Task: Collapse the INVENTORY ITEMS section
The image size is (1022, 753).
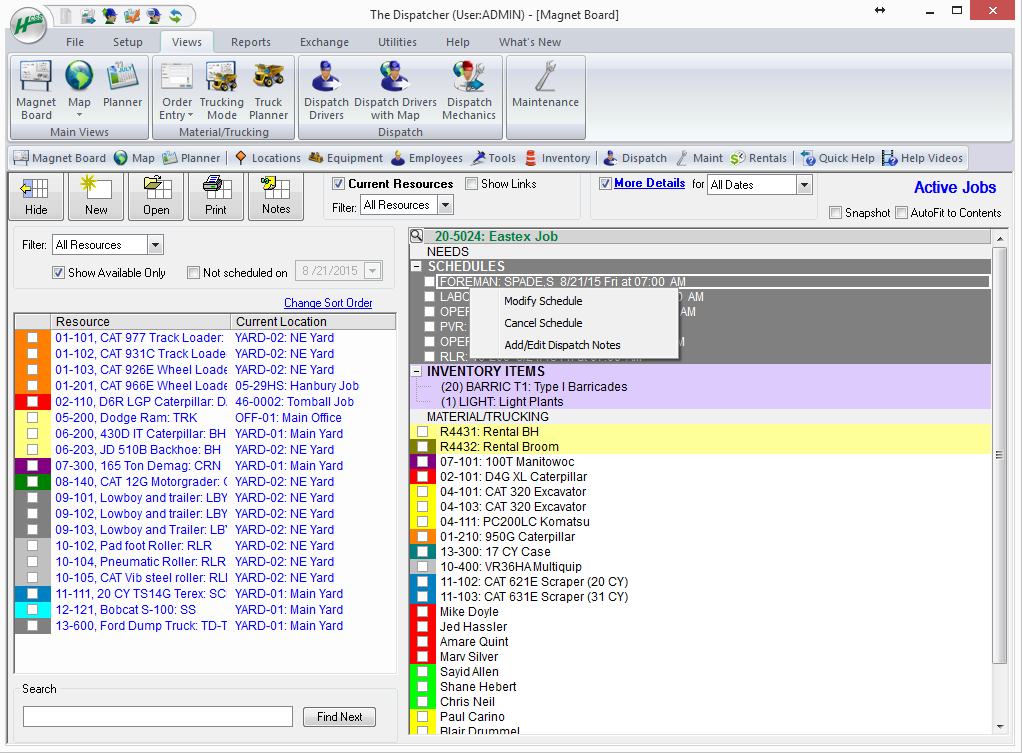Action: (x=417, y=371)
